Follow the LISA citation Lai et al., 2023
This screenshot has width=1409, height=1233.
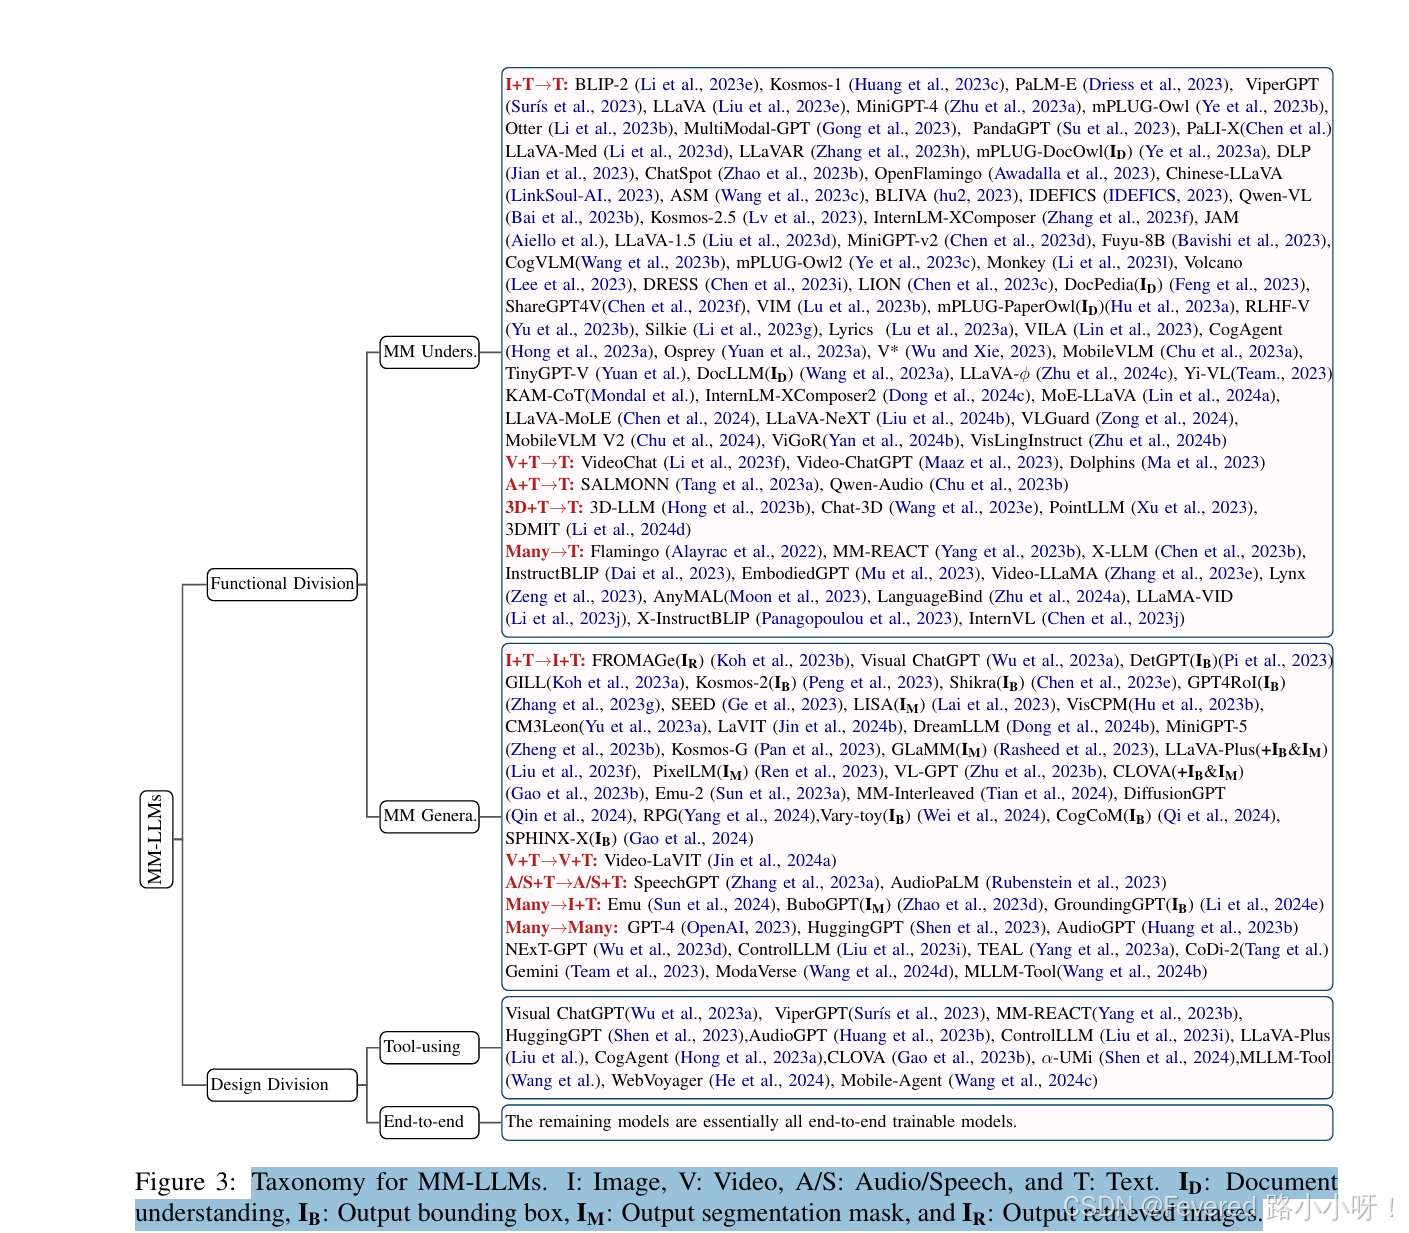click(993, 705)
